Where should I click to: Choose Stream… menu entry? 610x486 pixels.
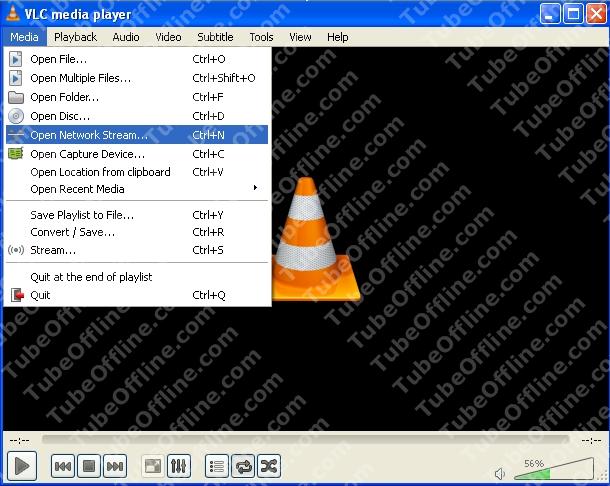coord(137,250)
